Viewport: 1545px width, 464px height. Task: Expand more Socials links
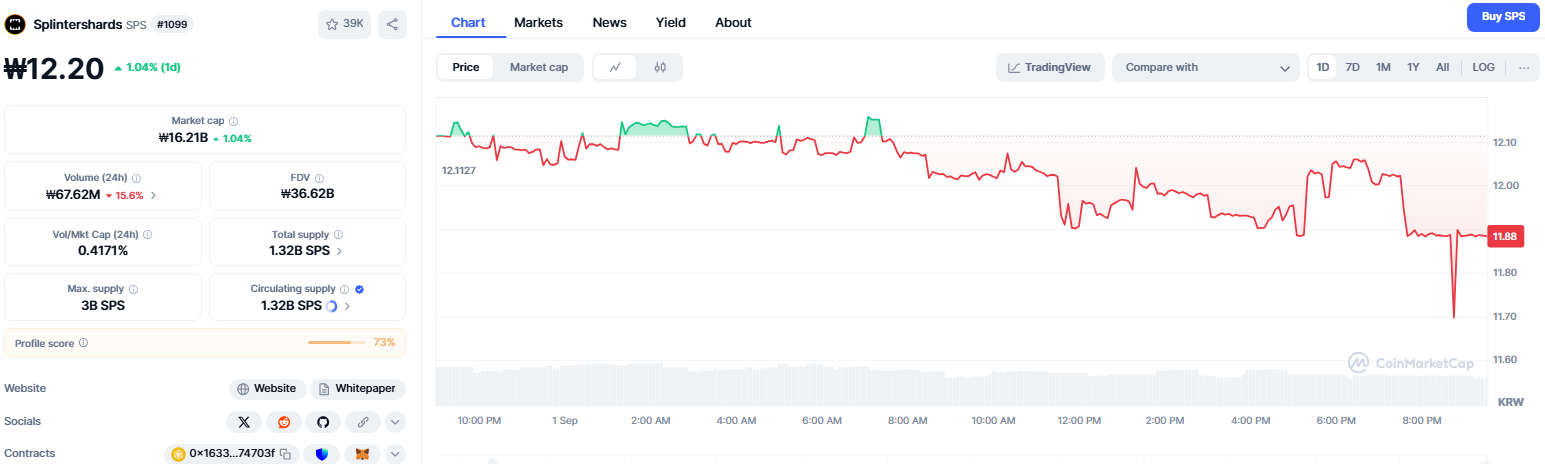point(396,422)
